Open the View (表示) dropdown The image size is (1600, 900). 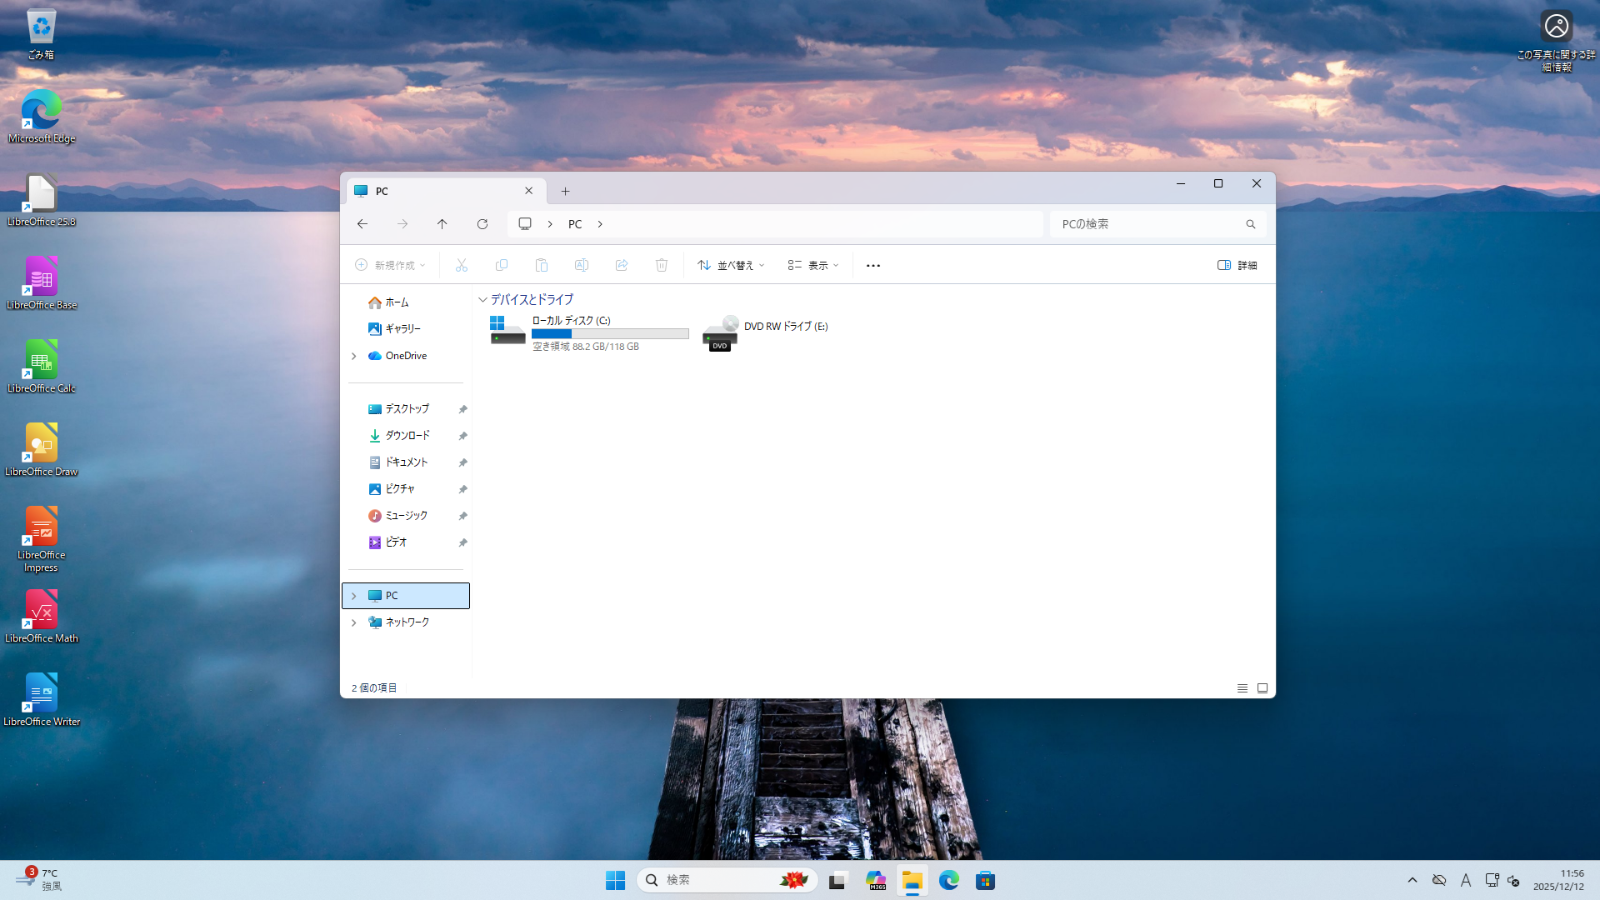tap(813, 266)
